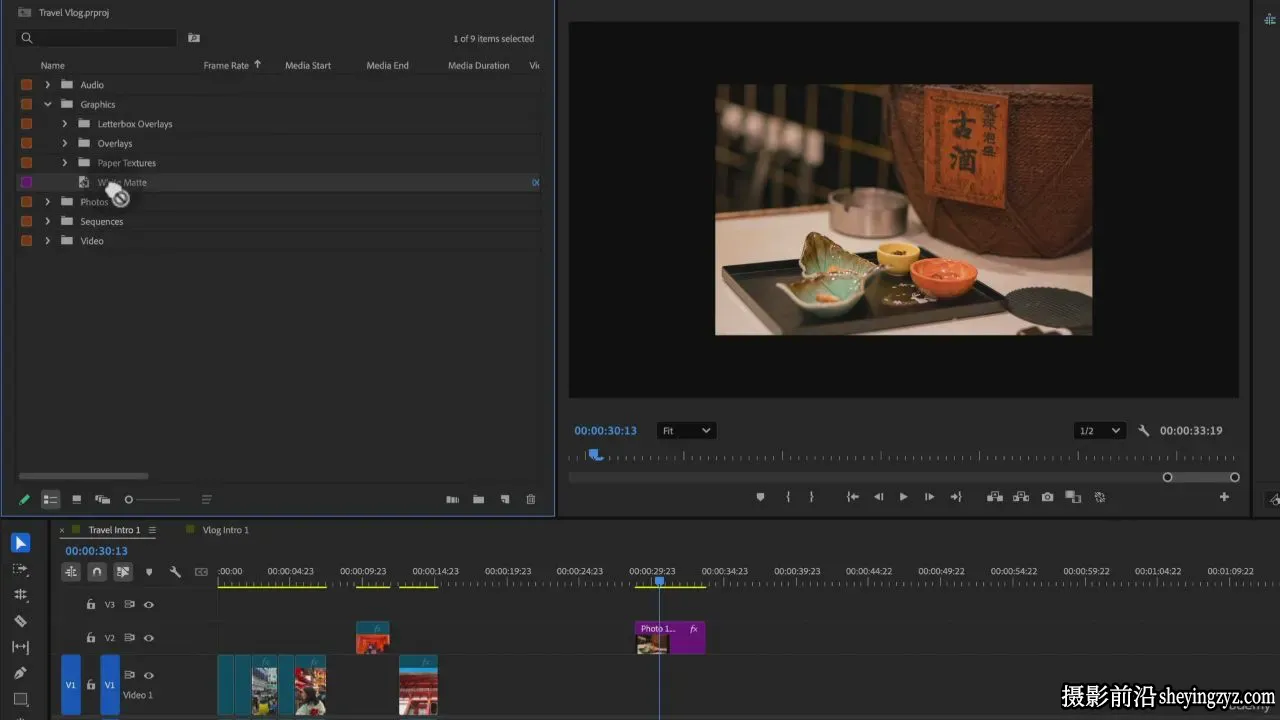Viewport: 1280px width, 720px height.
Task: Click the trash Clear icon in Project panel
Action: [x=531, y=499]
